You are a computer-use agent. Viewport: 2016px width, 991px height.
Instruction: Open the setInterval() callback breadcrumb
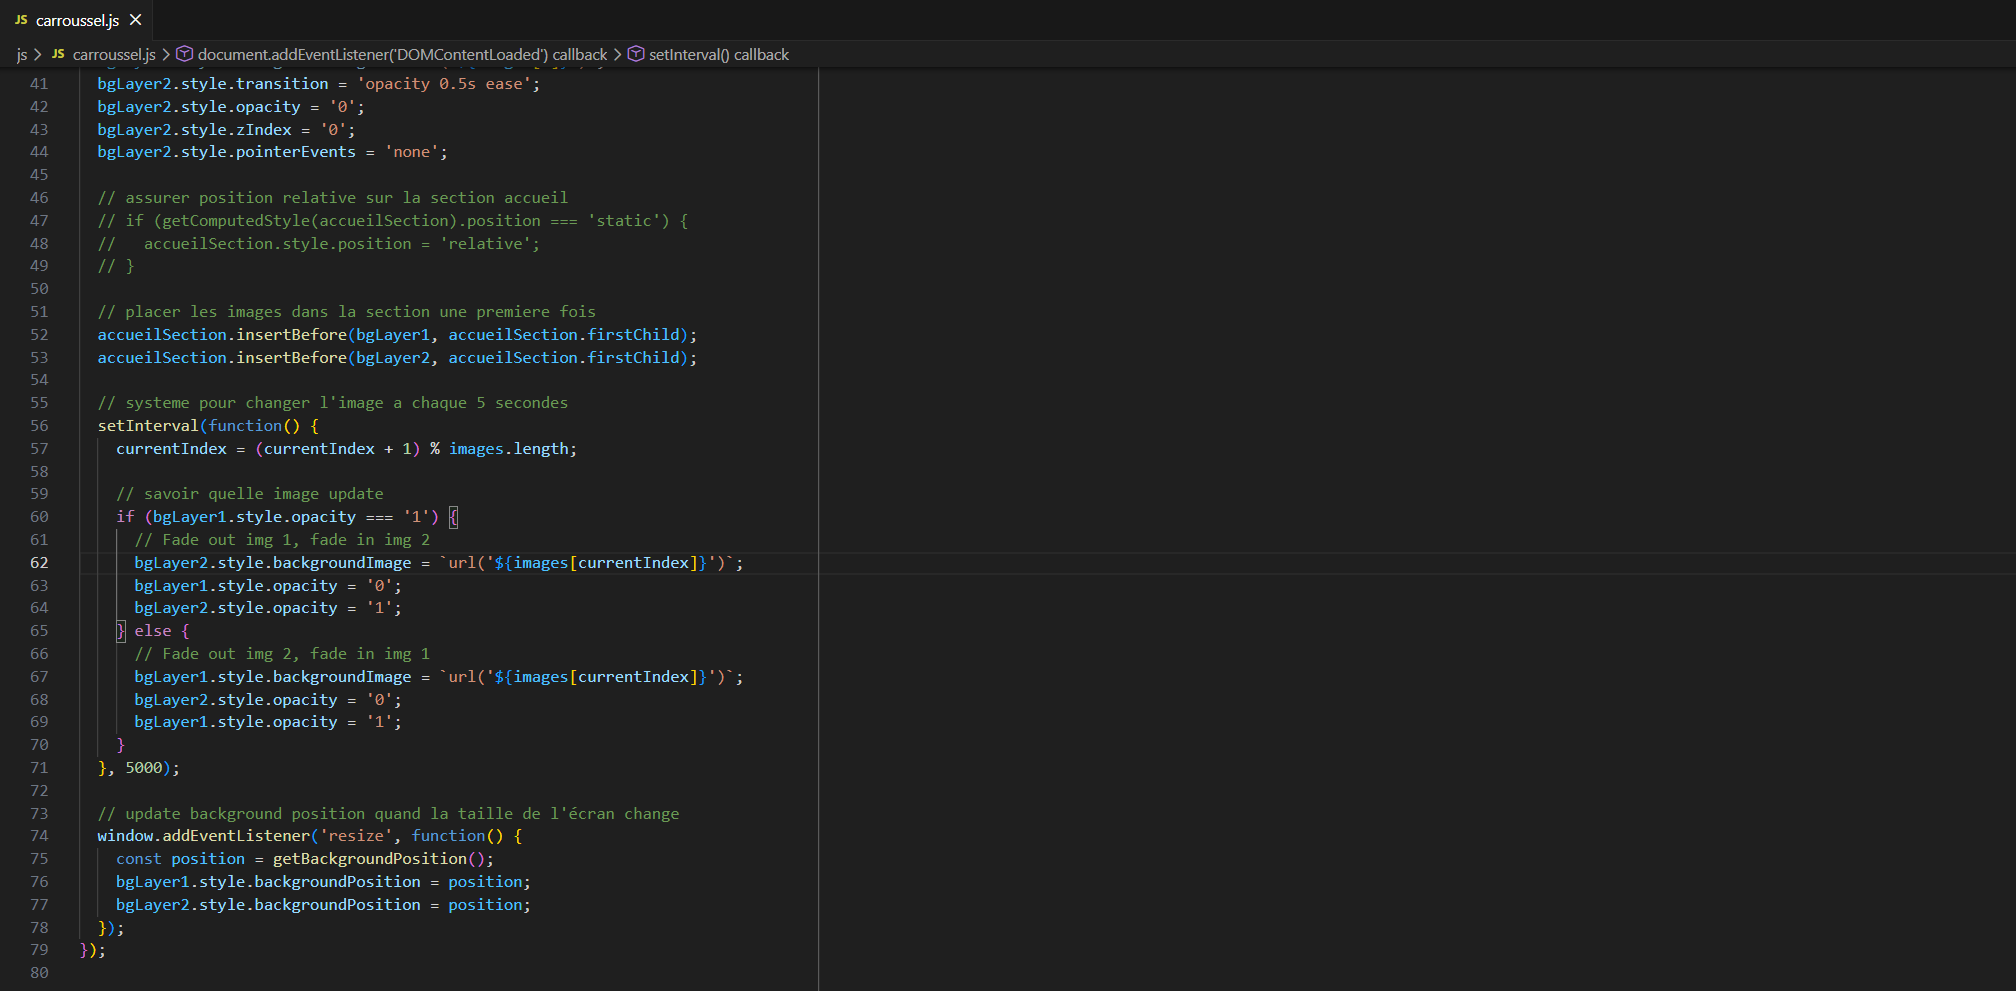tap(718, 54)
